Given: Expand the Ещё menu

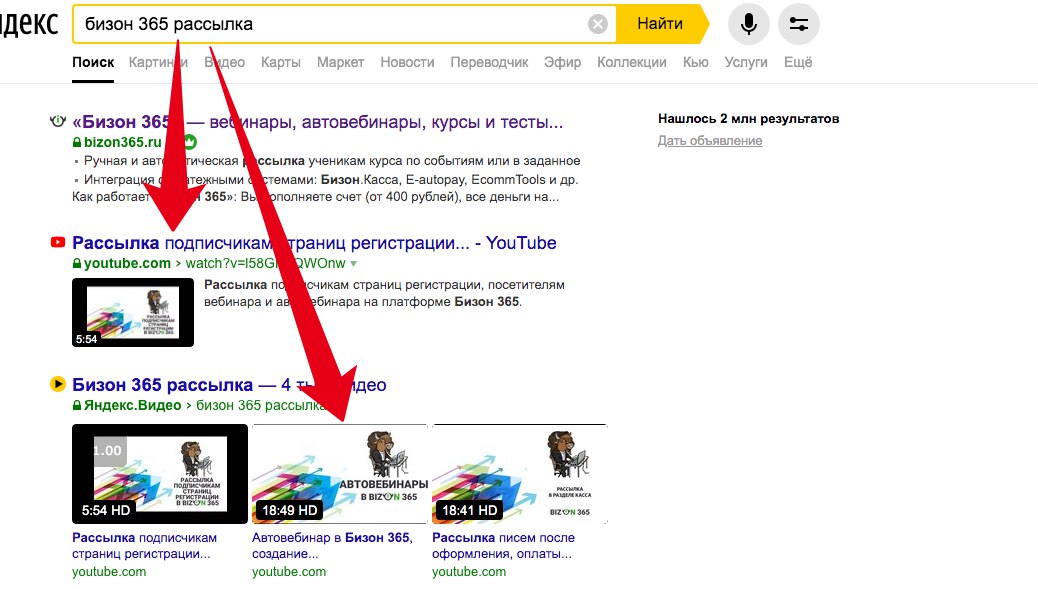Looking at the screenshot, I should [798, 62].
